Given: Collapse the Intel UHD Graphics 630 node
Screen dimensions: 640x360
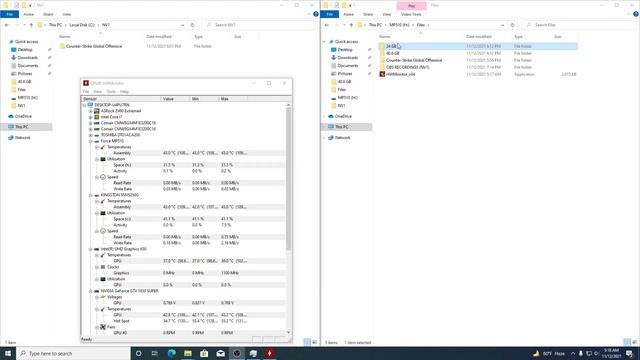Looking at the screenshot, I should pos(91,249).
